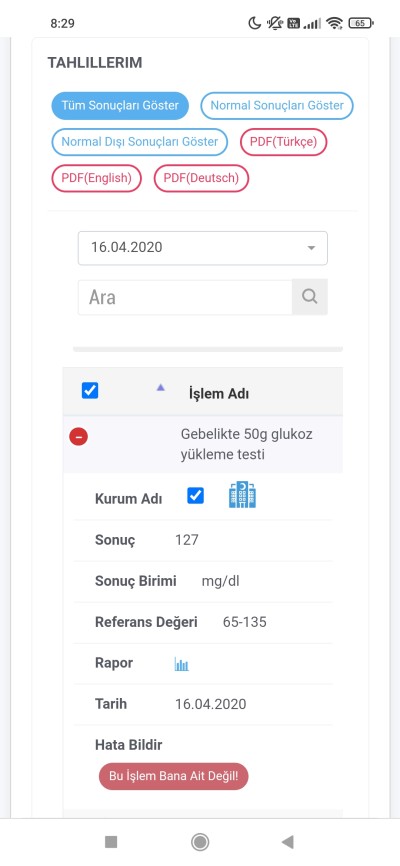Screen dimensions: 400x866
Task: Tap the Android recent apps square
Action: (111, 842)
